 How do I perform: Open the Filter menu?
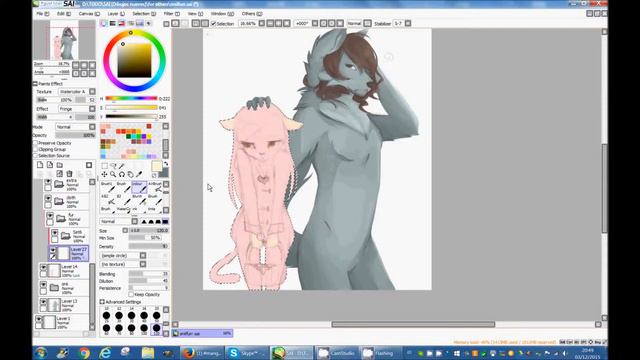(x=171, y=13)
